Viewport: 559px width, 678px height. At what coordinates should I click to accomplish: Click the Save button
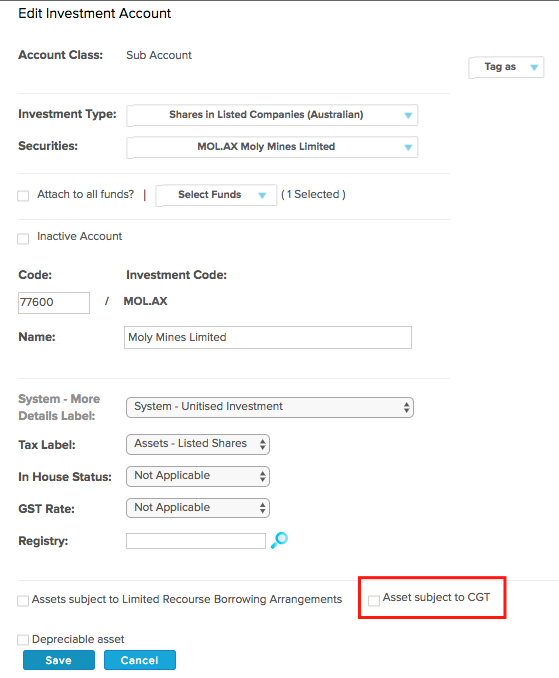(x=59, y=660)
